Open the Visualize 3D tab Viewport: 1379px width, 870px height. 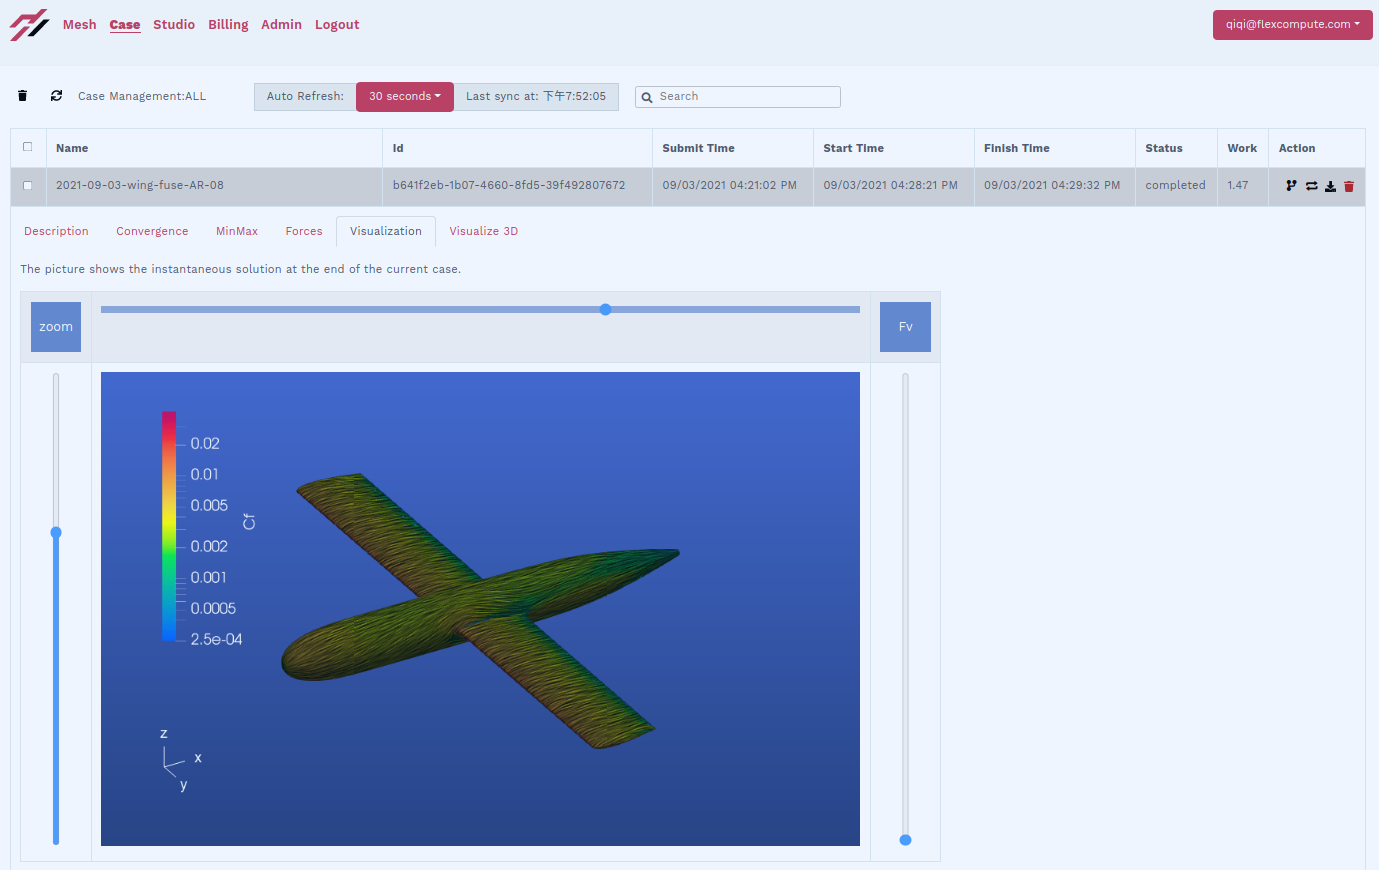pyautogui.click(x=483, y=231)
